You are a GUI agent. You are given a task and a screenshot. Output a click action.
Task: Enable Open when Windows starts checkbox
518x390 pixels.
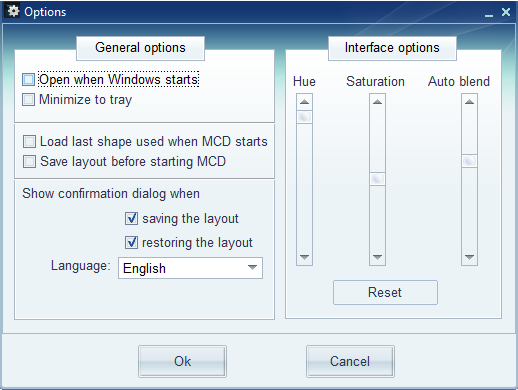(28, 80)
